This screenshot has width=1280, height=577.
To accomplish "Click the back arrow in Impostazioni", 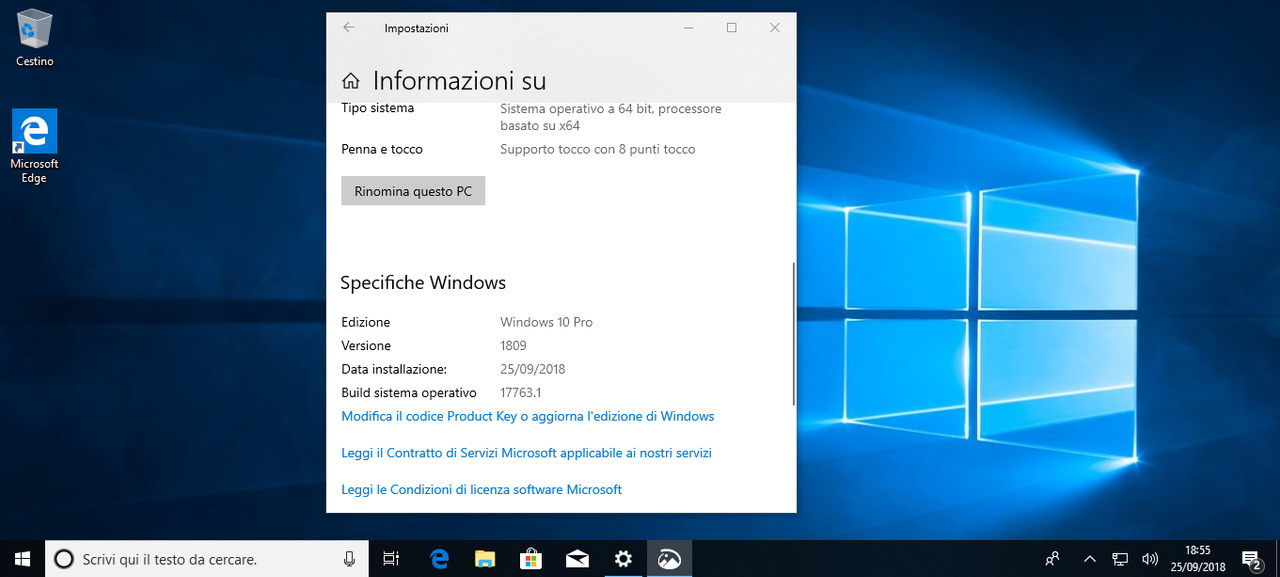I will pos(349,28).
